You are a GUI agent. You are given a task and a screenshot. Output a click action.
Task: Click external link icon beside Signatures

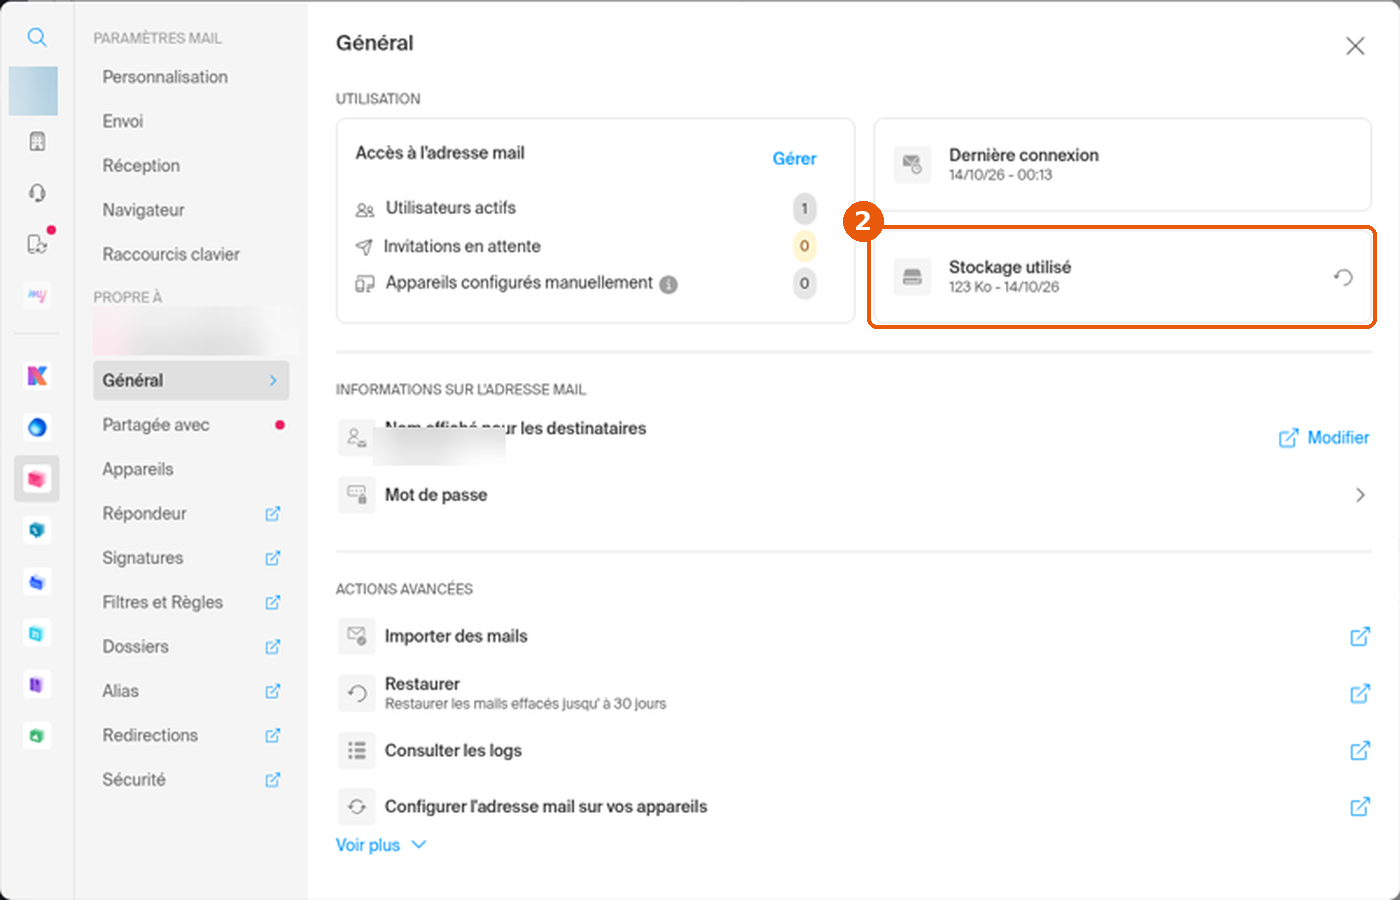tap(272, 558)
